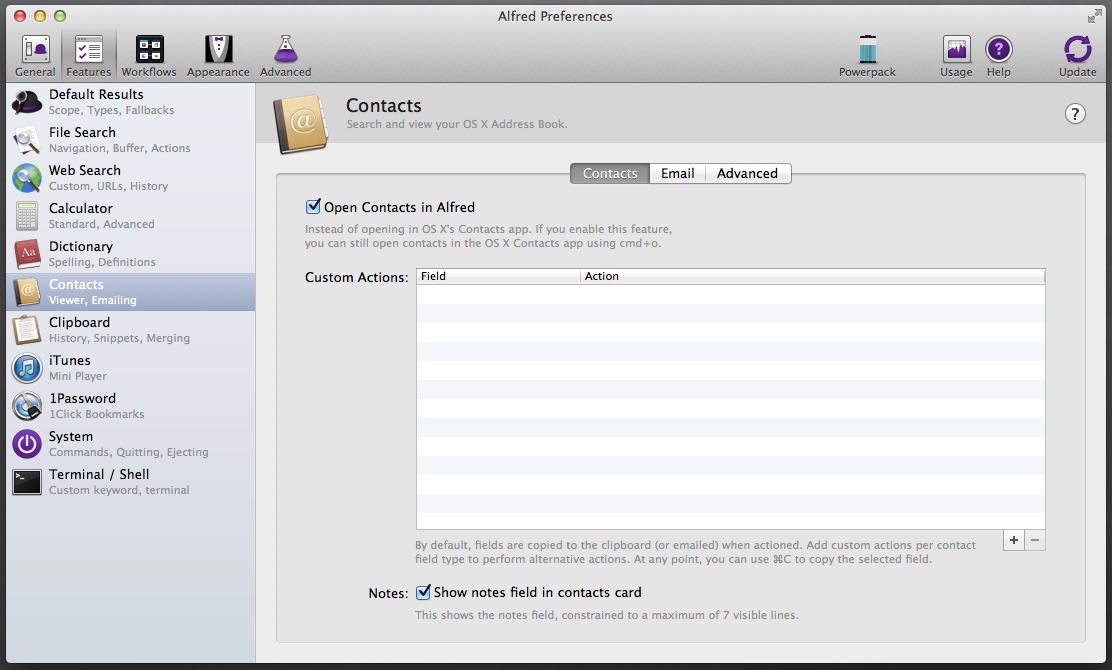Click the Field column header
The image size is (1112, 670).
click(499, 276)
